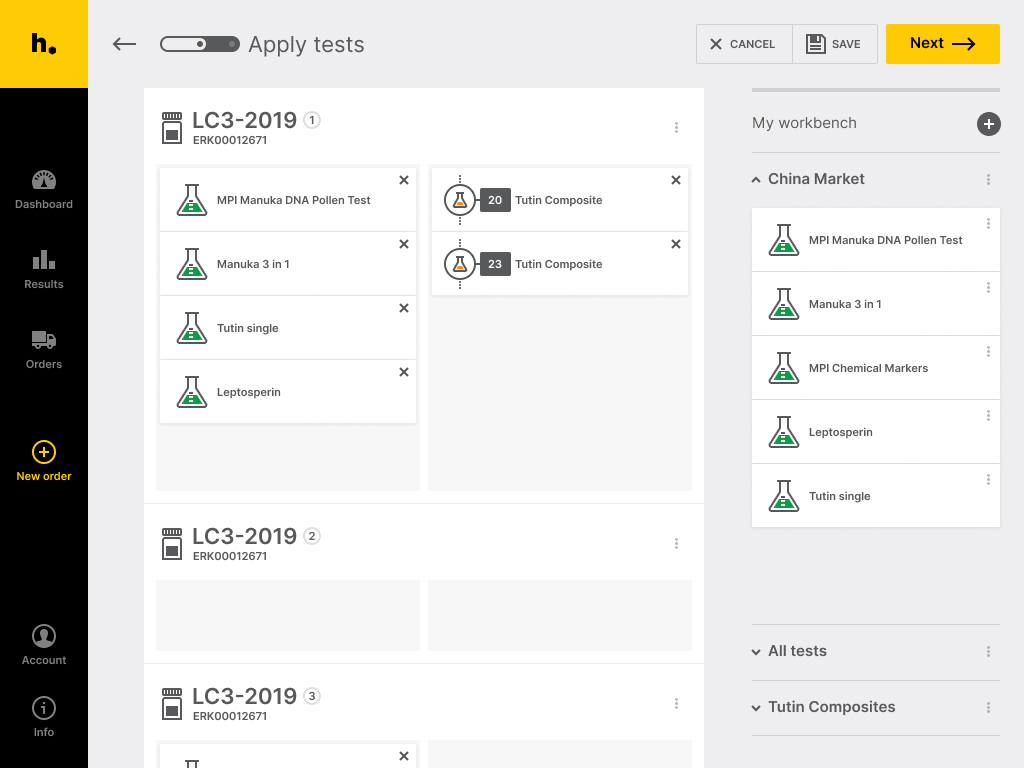Click sample number badge 2
Image resolution: width=1024 pixels, height=768 pixels.
click(312, 536)
